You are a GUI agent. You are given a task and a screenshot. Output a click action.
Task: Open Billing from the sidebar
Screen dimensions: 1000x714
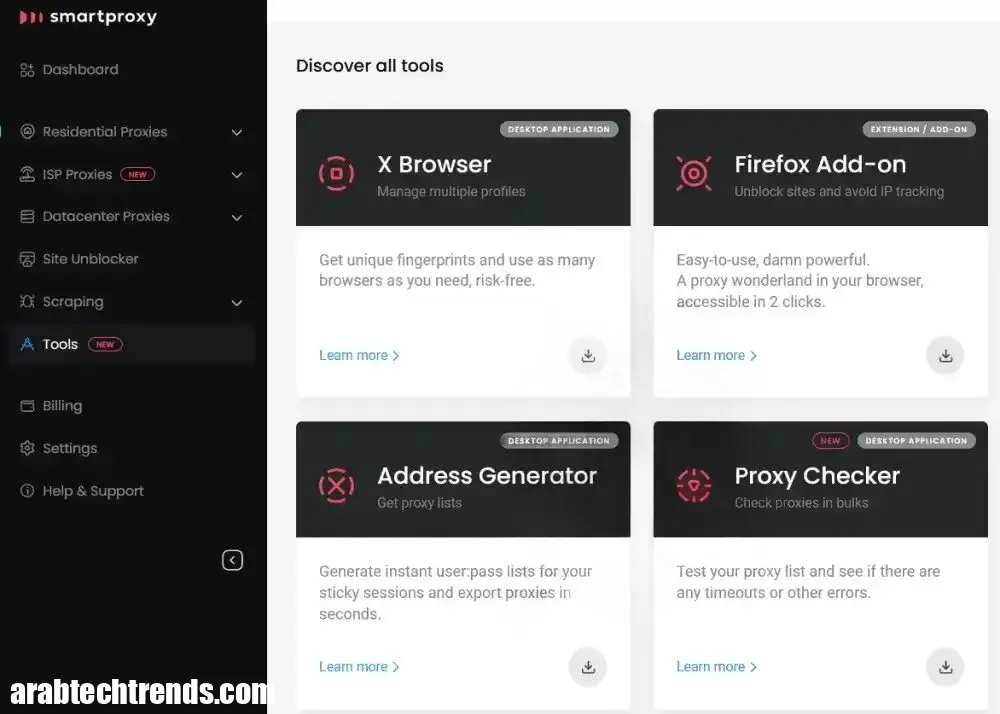tap(62, 406)
